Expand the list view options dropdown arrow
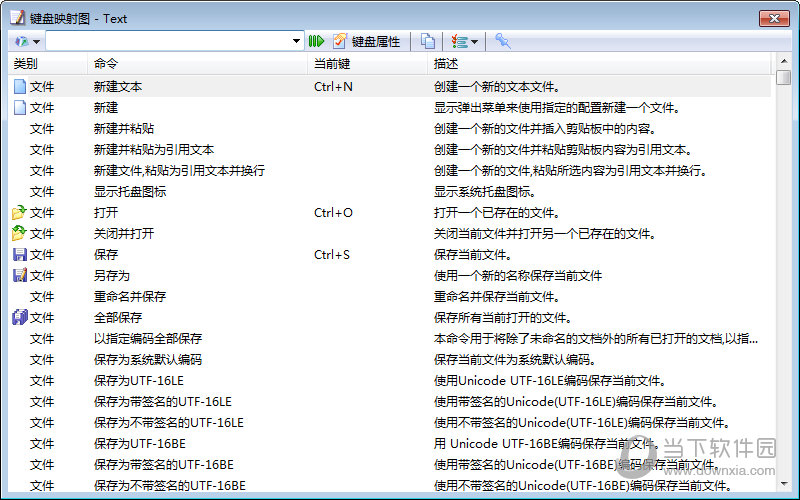This screenshot has height=500, width=800. point(474,42)
